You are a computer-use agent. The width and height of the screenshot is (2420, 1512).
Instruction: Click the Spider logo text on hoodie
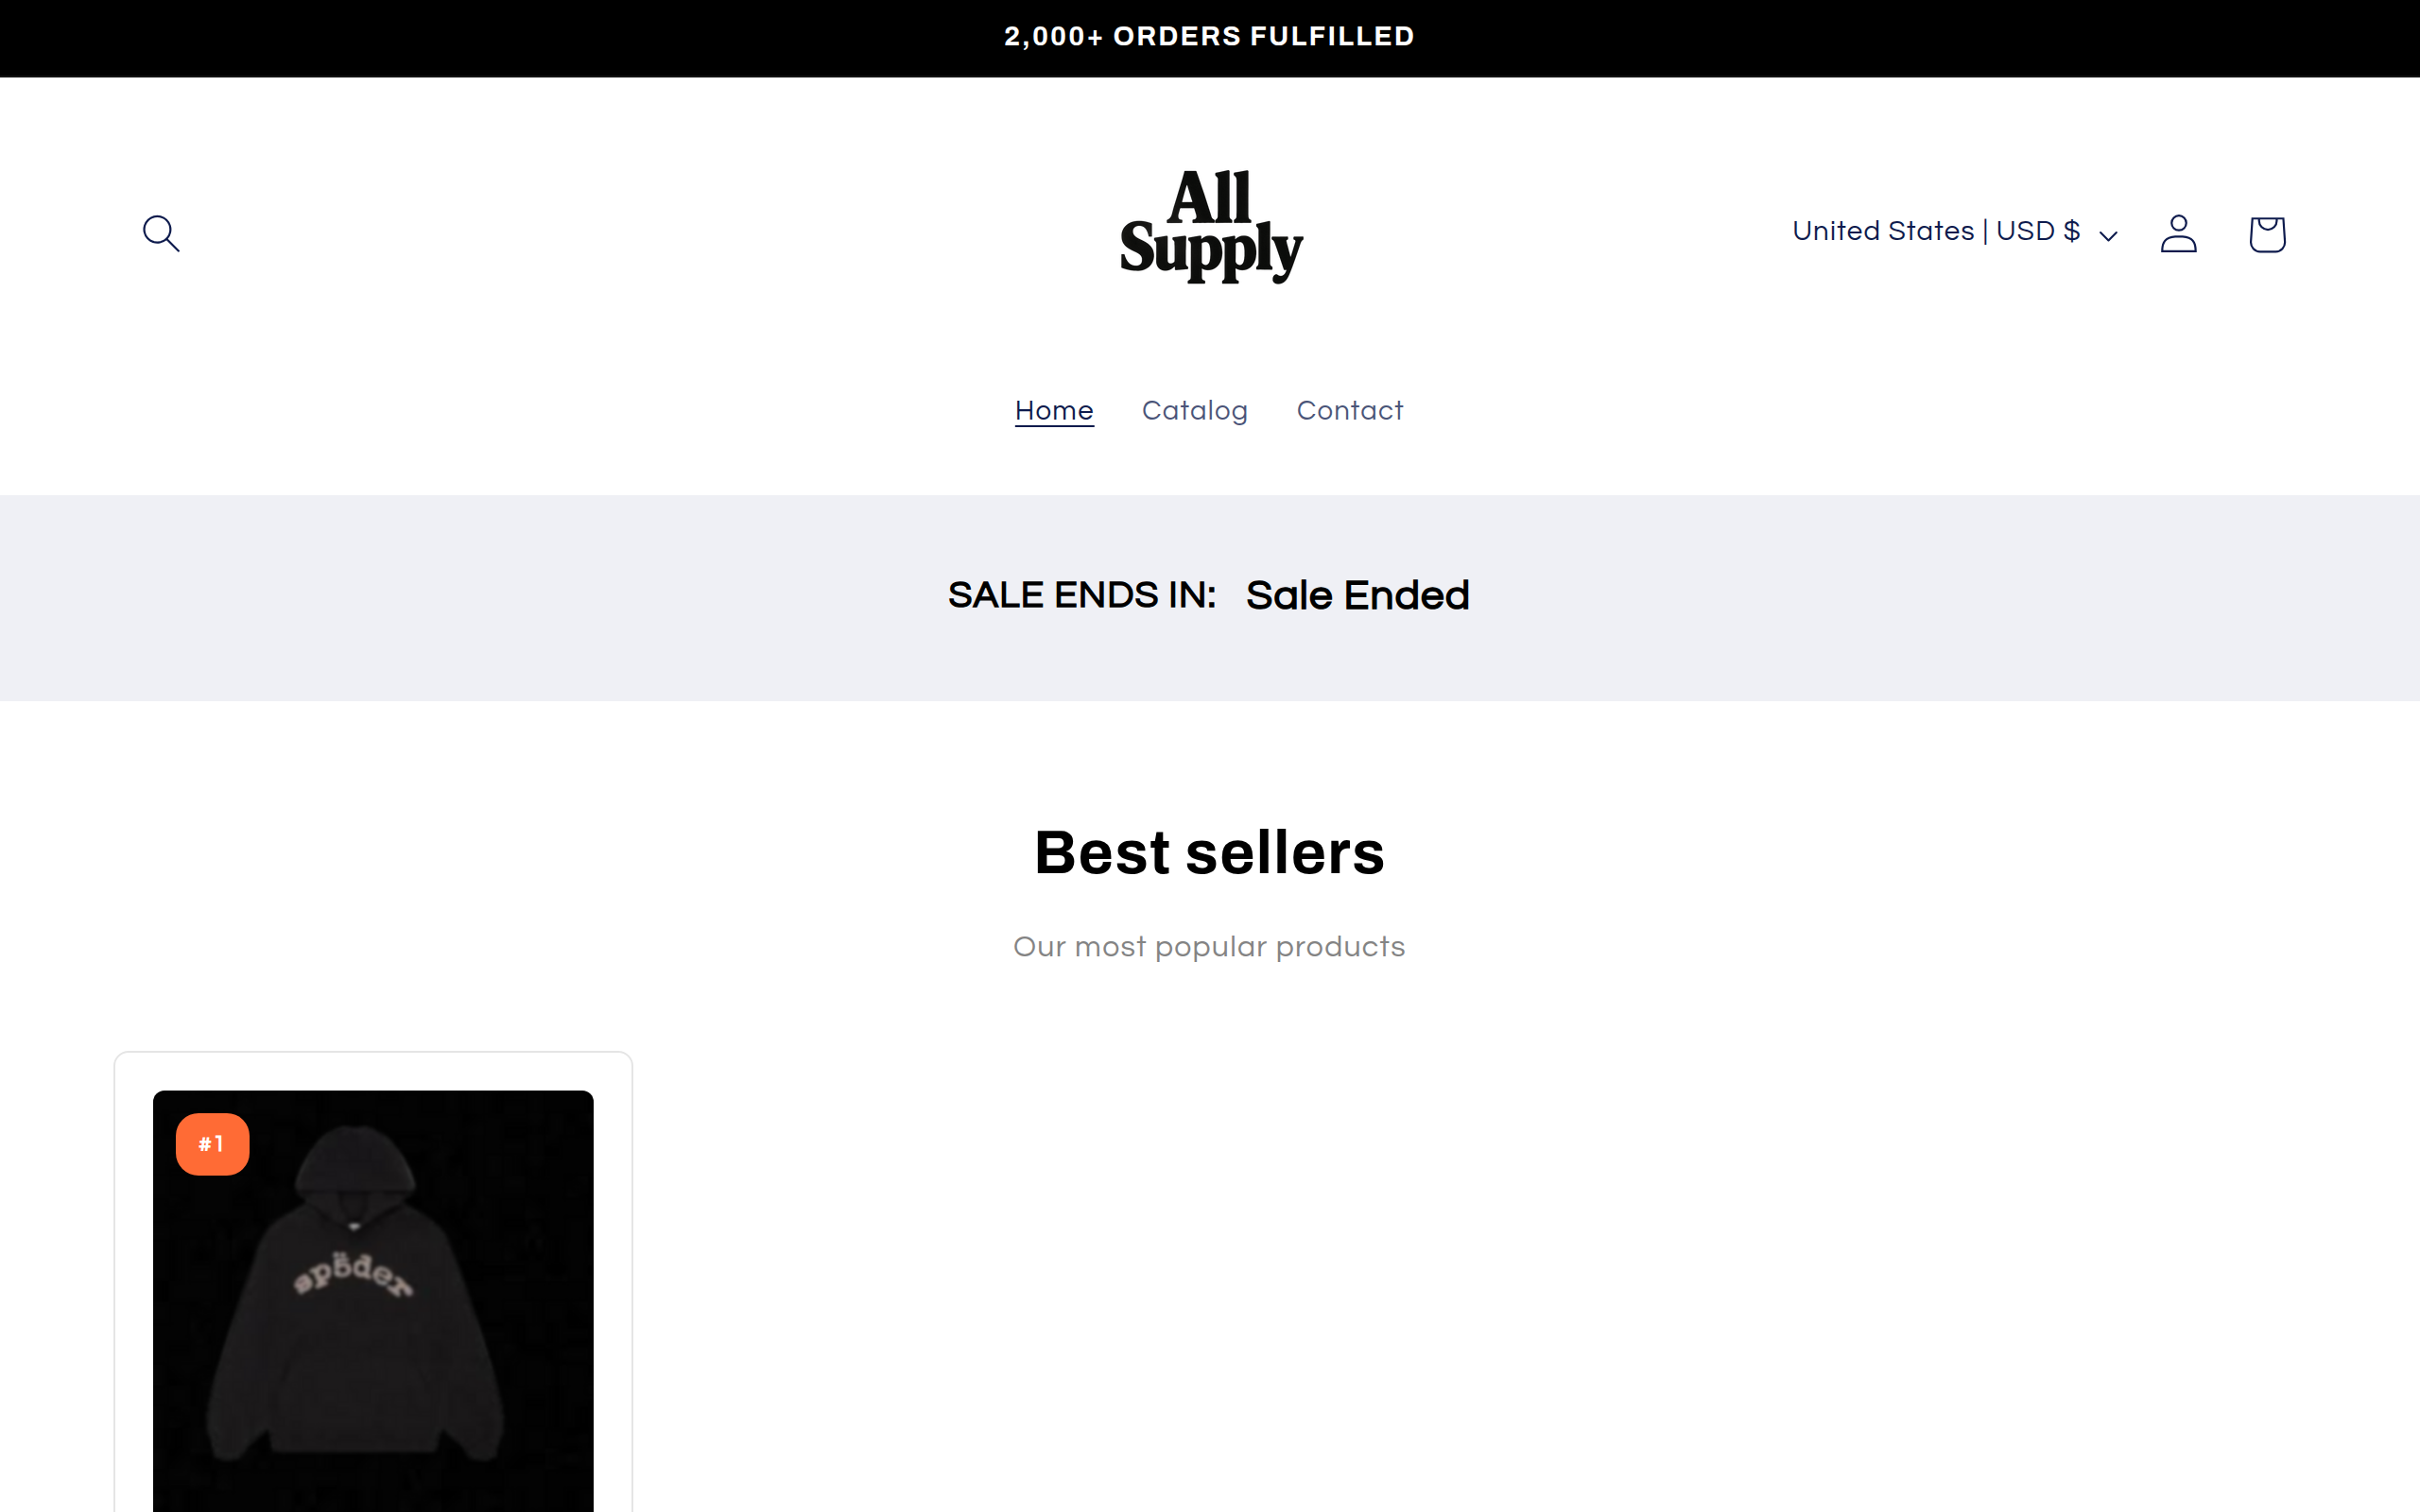352,1274
